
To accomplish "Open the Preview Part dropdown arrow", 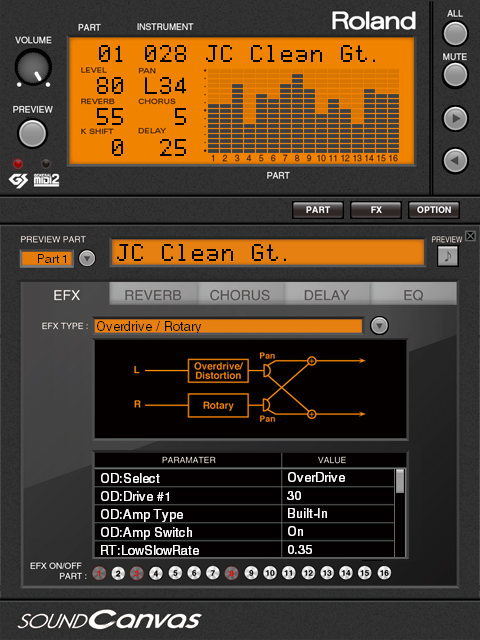I will [x=87, y=258].
